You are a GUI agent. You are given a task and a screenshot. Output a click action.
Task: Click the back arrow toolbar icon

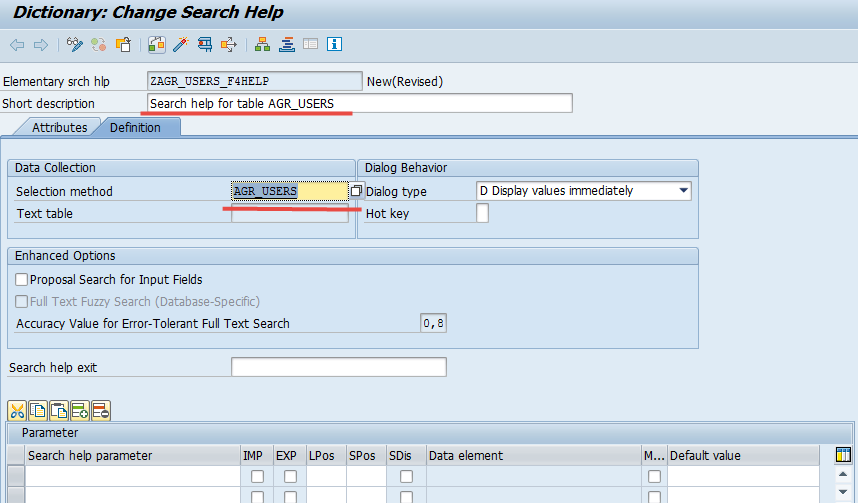[x=17, y=45]
